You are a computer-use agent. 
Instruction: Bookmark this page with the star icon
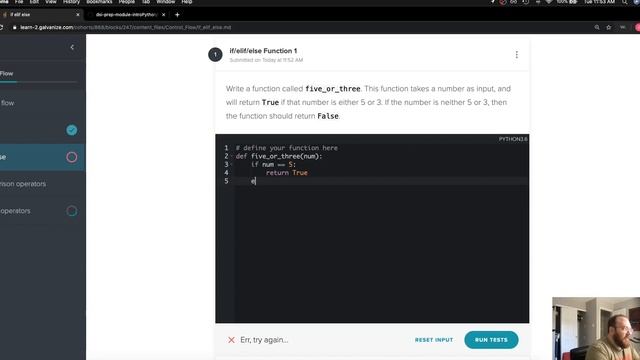coord(609,27)
